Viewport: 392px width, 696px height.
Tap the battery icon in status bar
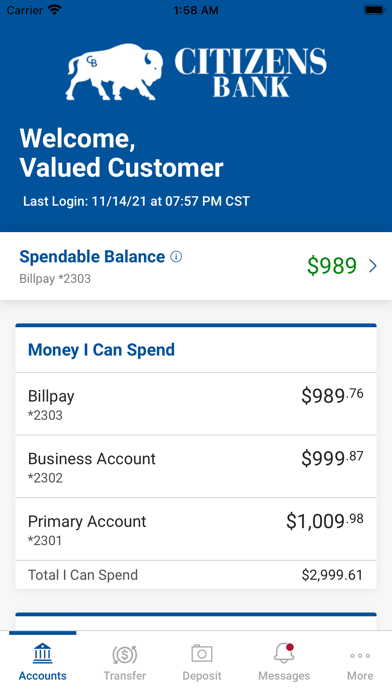click(x=374, y=10)
